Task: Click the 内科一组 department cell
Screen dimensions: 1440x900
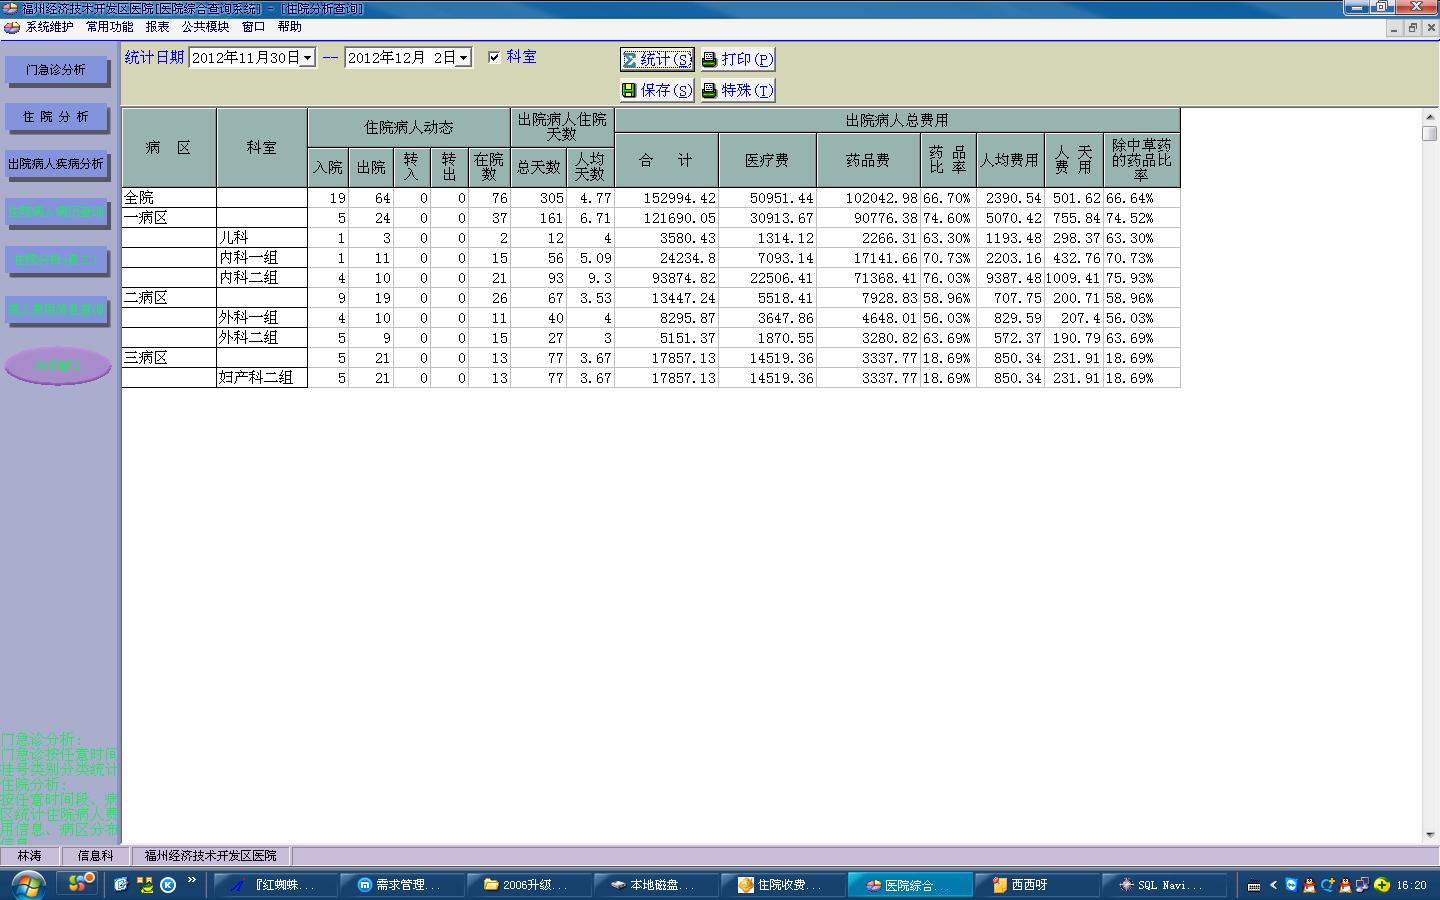Action: 262,258
